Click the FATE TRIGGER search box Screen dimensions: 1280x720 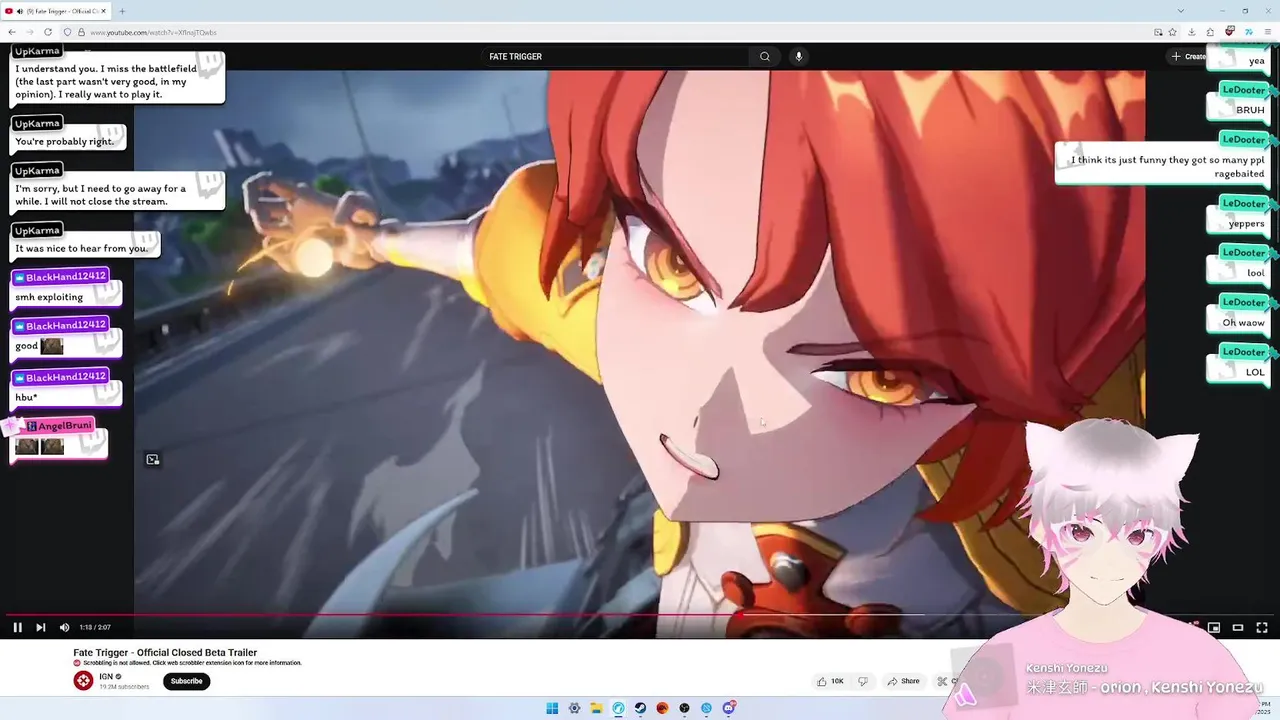615,57
